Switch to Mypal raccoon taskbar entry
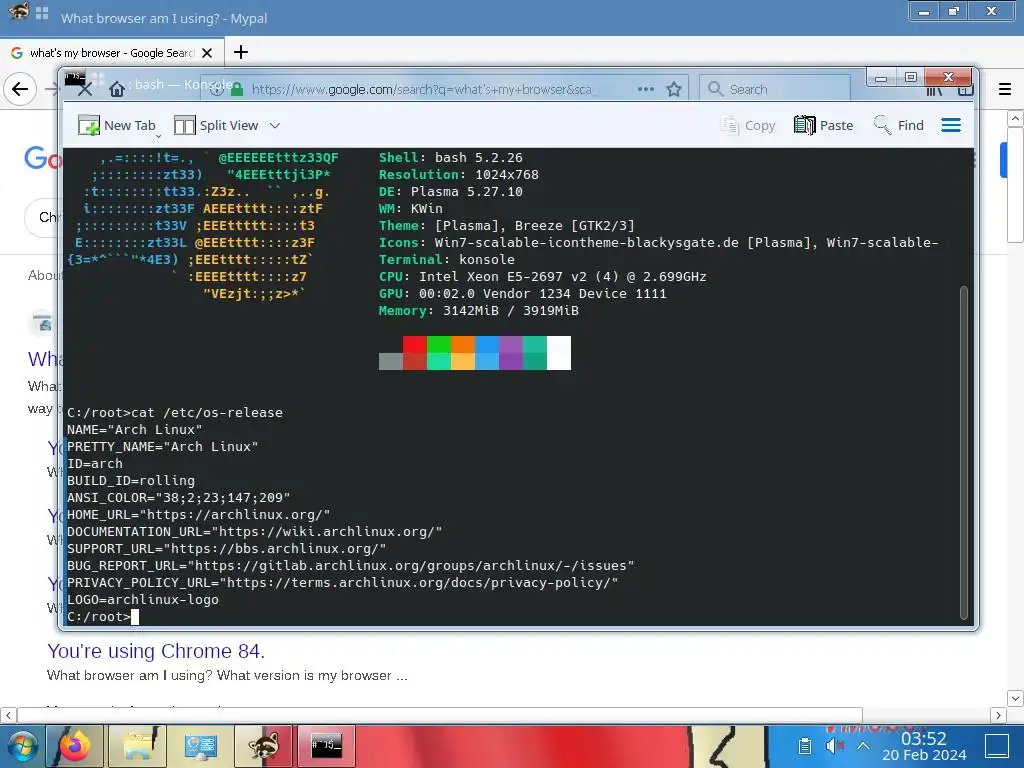Screen dimensions: 1024x768 [263, 746]
